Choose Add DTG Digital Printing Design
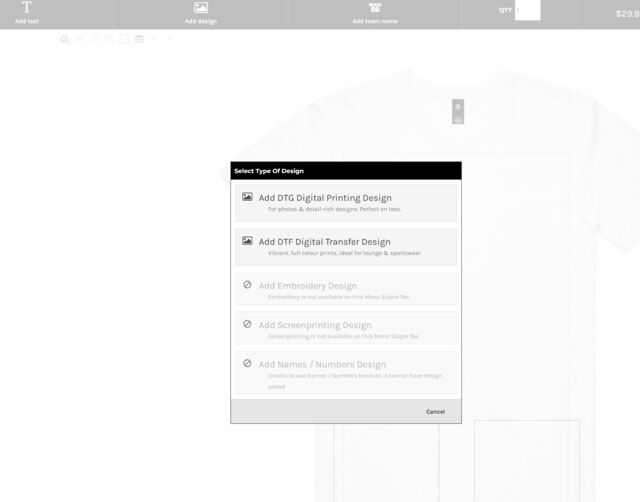This screenshot has width=640, height=502. pos(346,203)
